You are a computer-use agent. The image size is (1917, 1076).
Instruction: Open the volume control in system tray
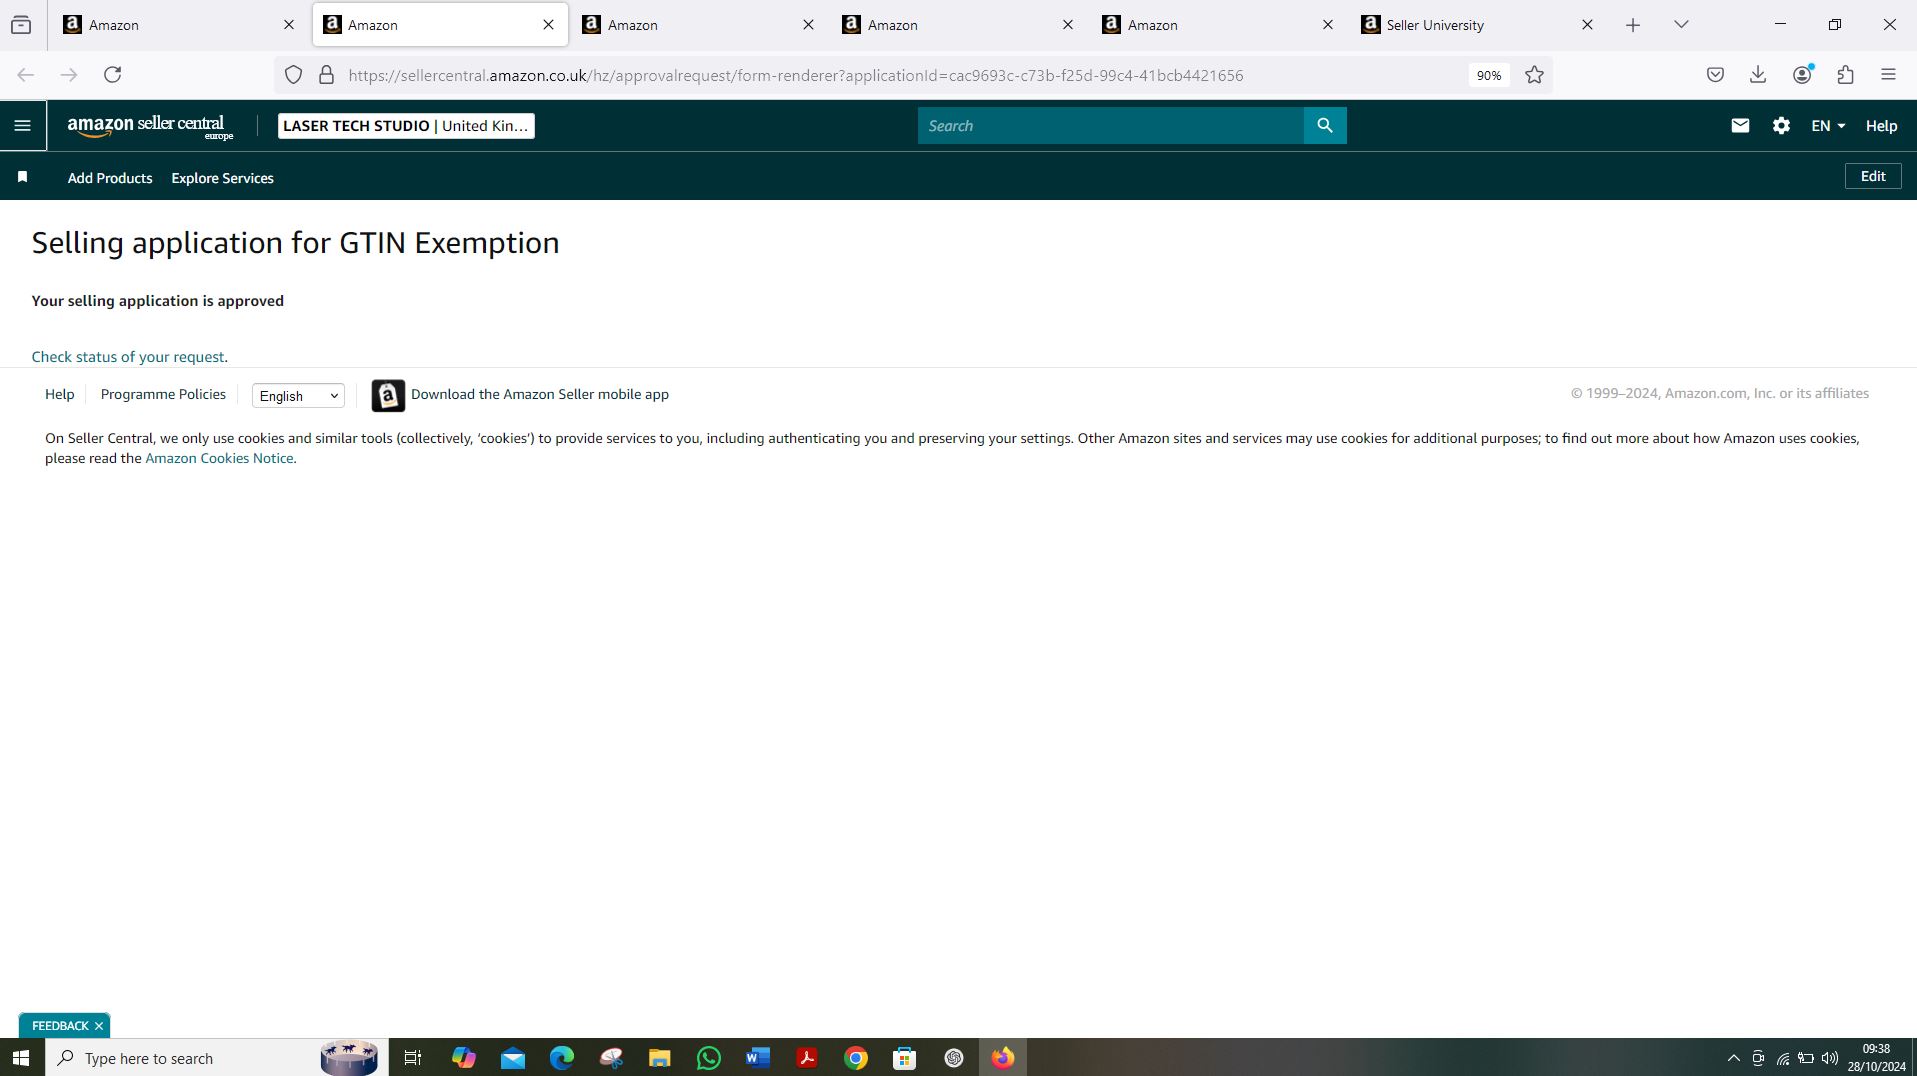tap(1830, 1058)
